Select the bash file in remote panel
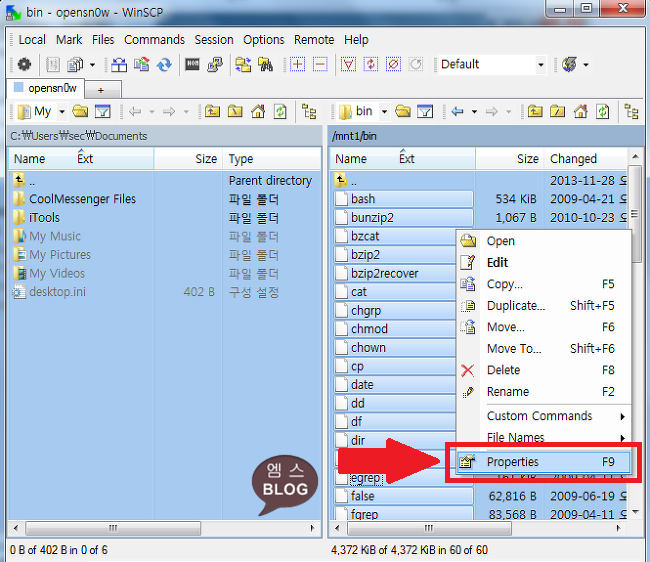 403,199
